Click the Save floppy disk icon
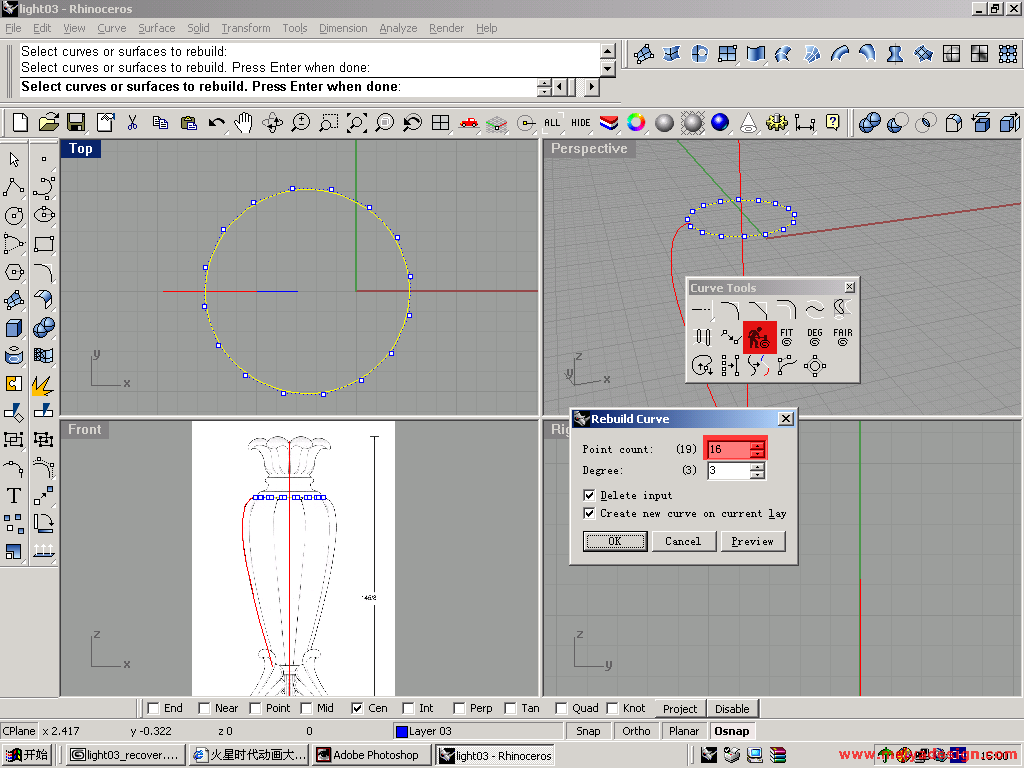Viewport: 1024px width, 768px height. tap(75, 123)
